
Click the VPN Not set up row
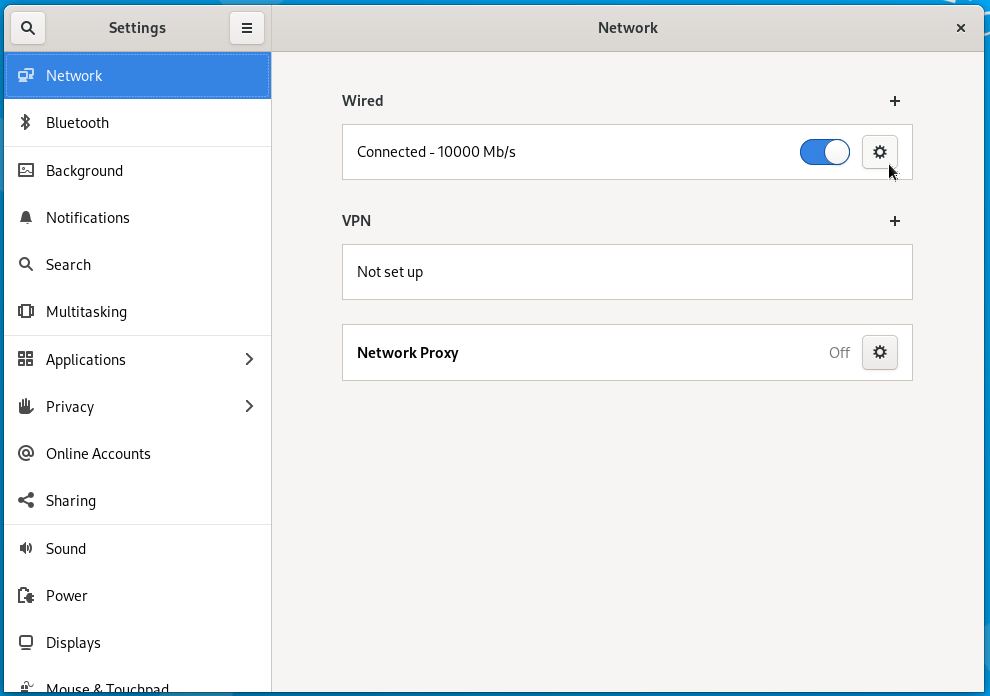[627, 272]
